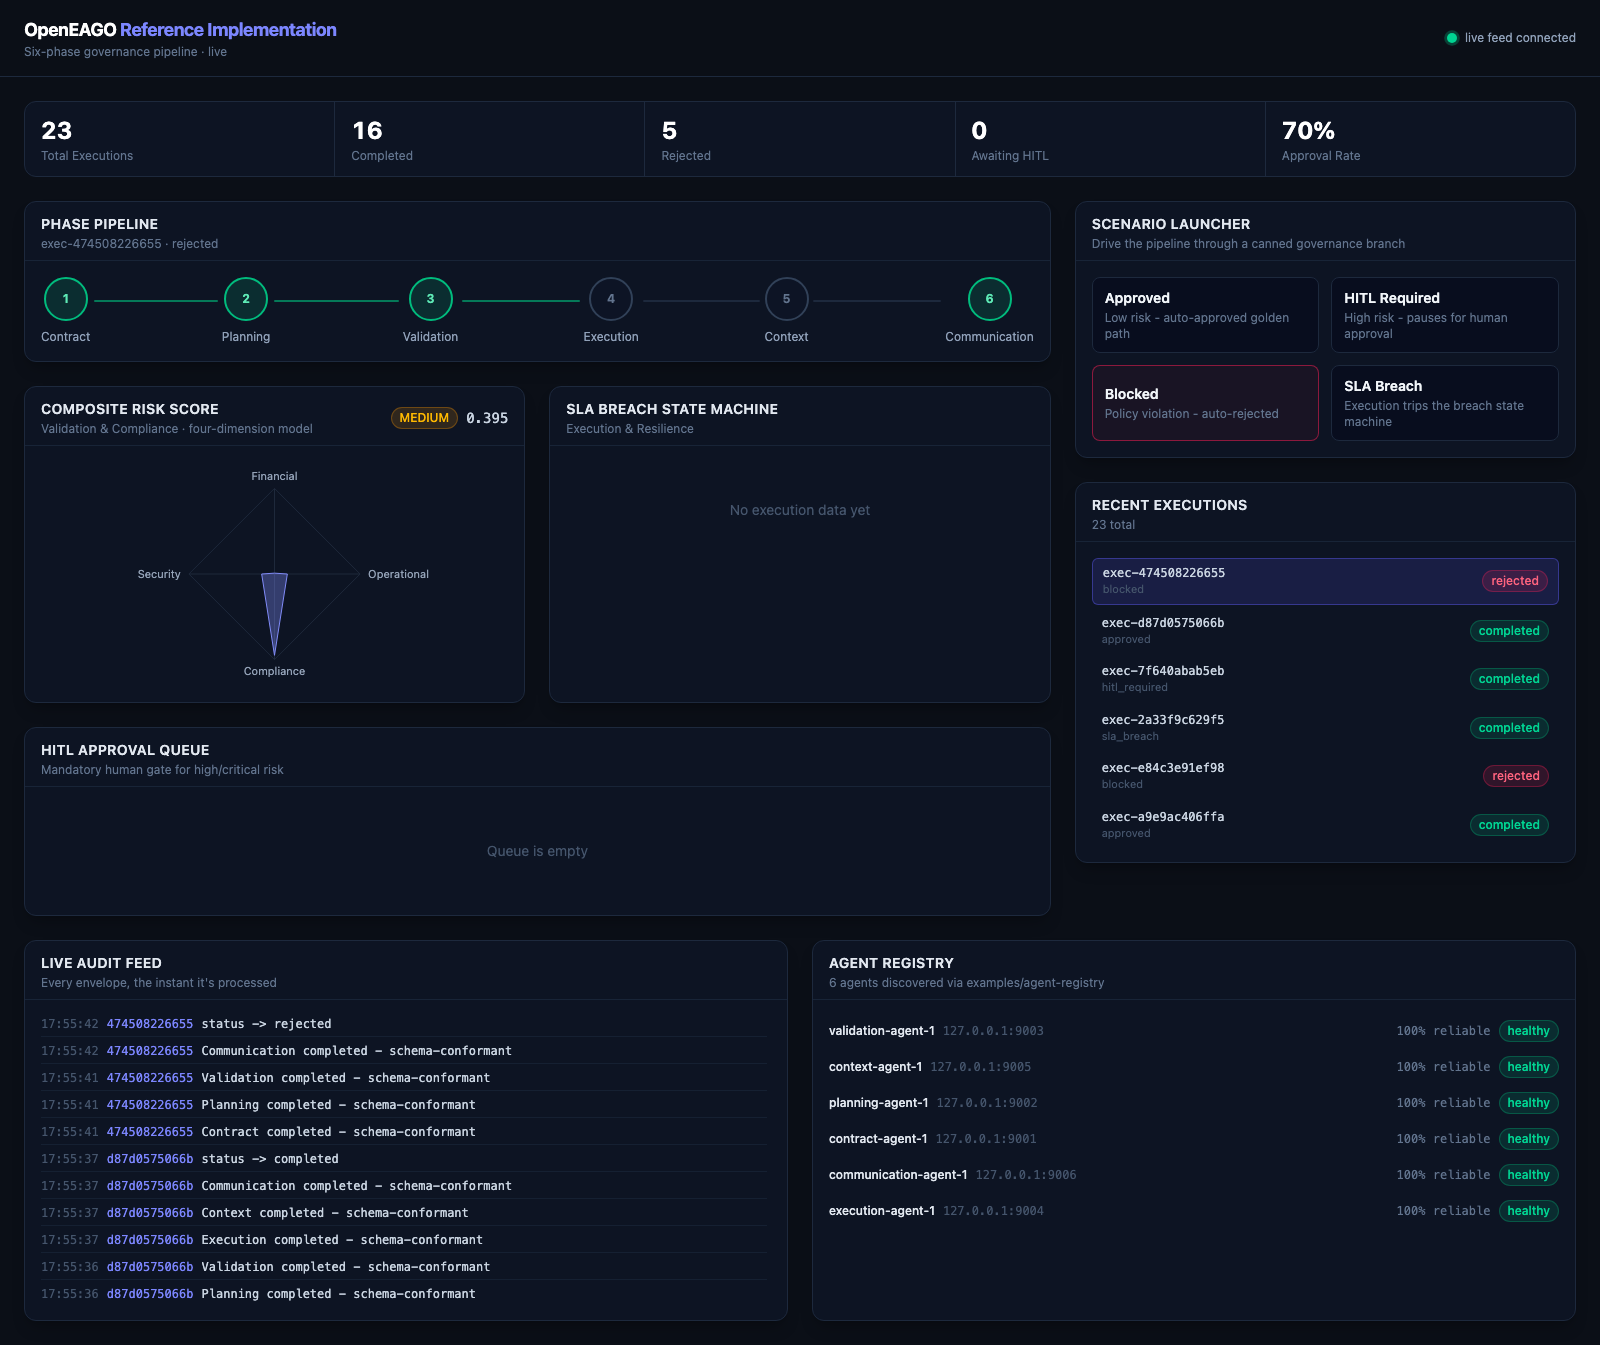Click contract-agent-1 registry row
This screenshot has width=1600, height=1345.
[x=1194, y=1139]
